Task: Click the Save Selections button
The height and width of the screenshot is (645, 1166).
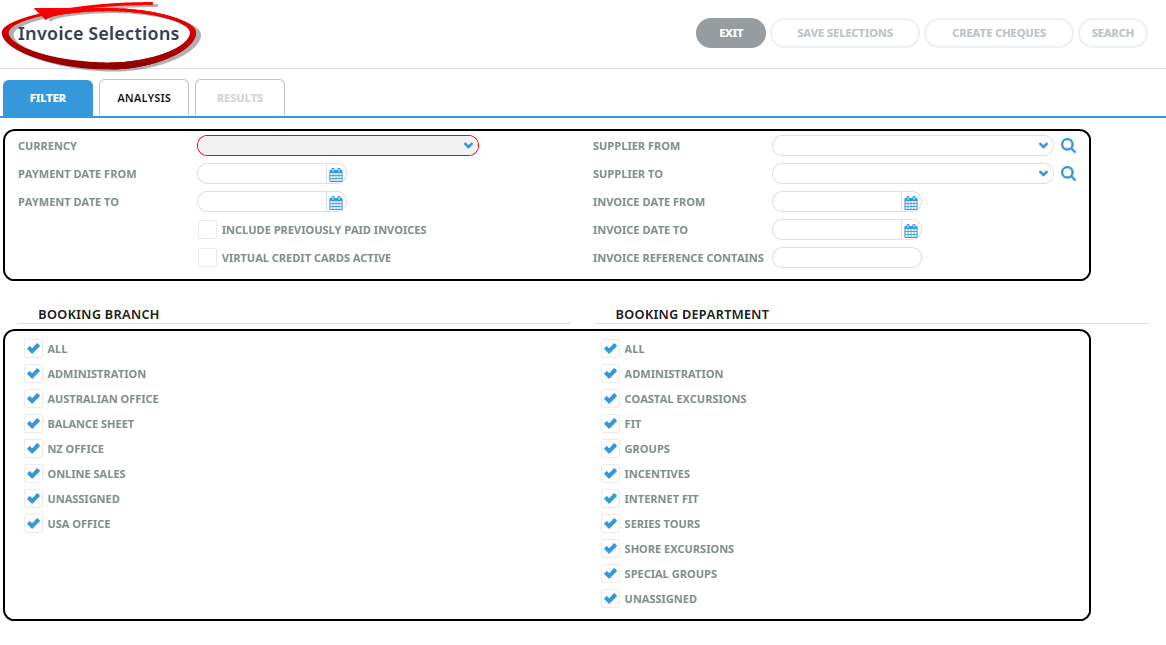Action: coord(845,33)
